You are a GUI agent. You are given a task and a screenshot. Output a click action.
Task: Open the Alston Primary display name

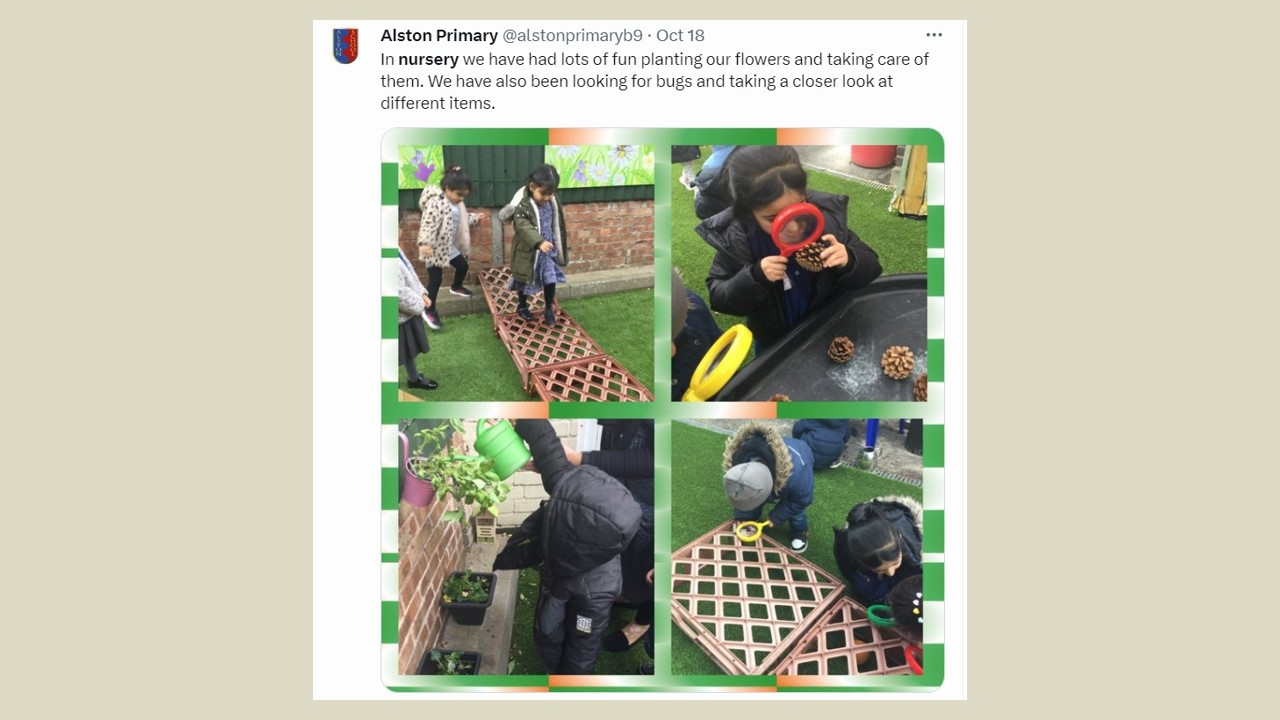coord(439,35)
